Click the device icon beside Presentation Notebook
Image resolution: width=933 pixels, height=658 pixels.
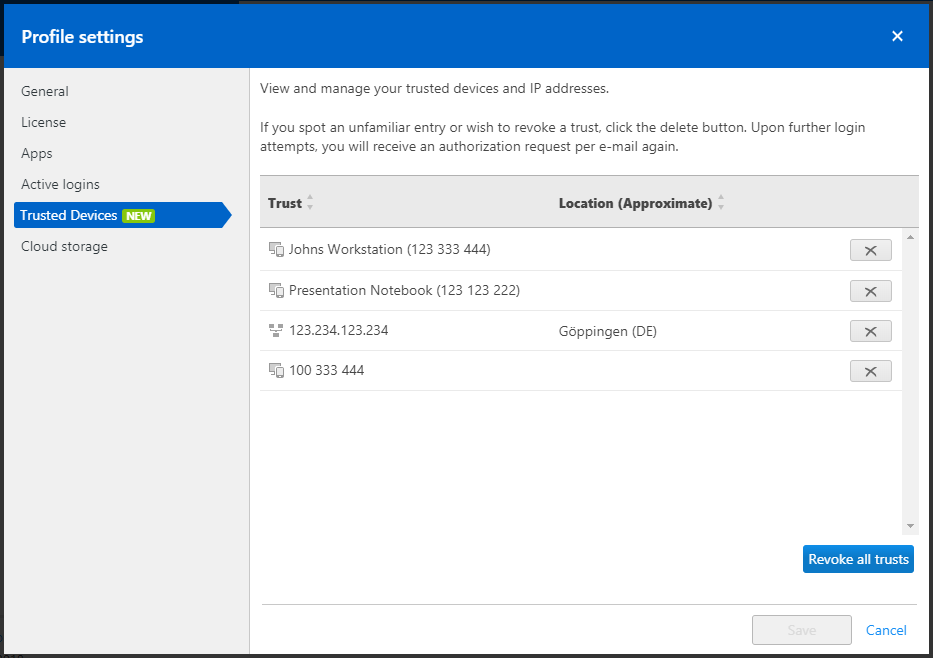click(x=276, y=290)
